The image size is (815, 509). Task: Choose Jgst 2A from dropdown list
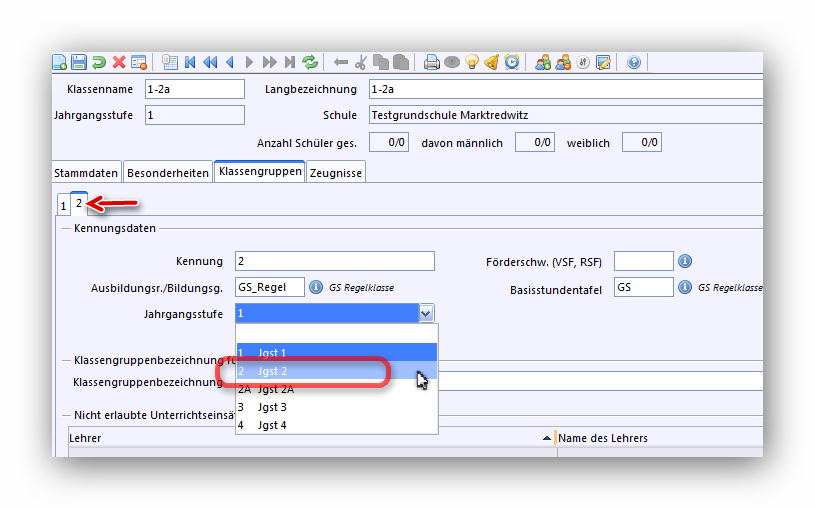point(337,389)
